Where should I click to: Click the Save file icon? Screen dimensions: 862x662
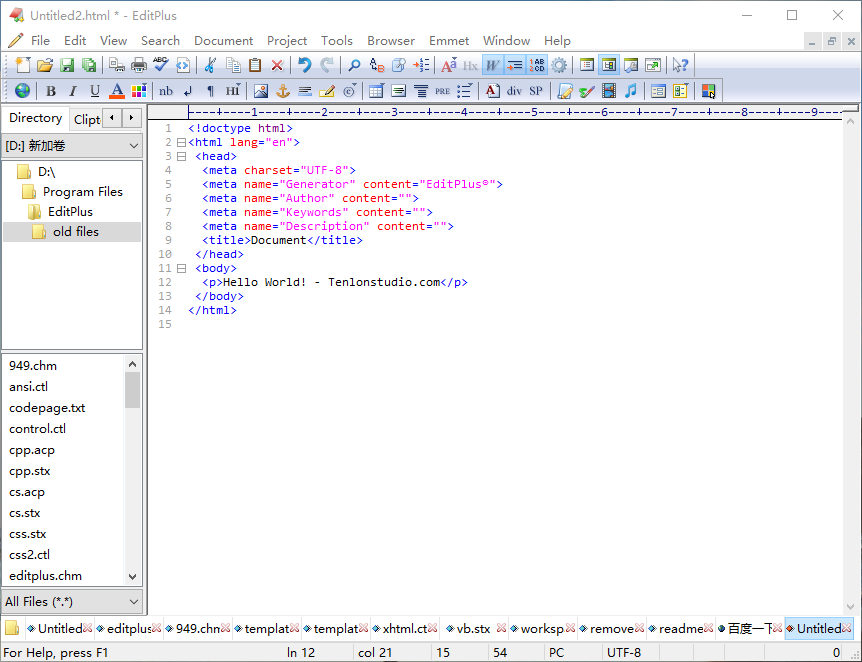pyautogui.click(x=67, y=65)
